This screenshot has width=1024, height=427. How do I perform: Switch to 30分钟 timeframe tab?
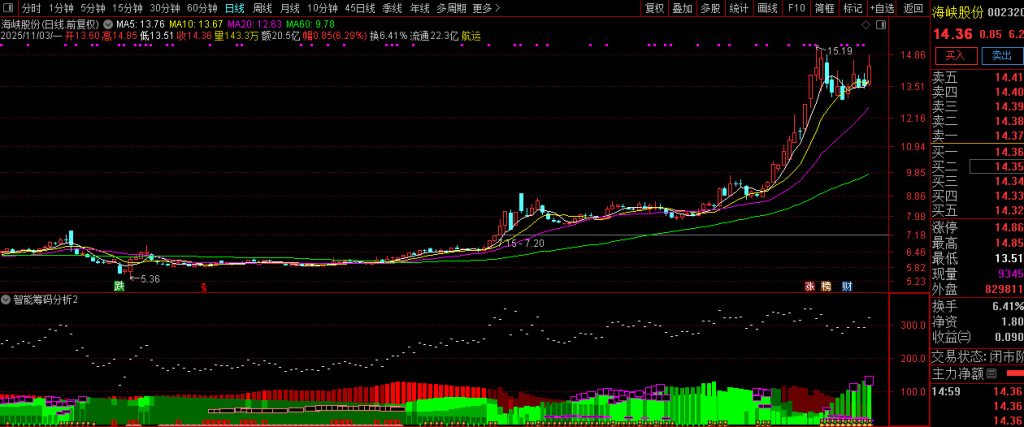pyautogui.click(x=165, y=8)
